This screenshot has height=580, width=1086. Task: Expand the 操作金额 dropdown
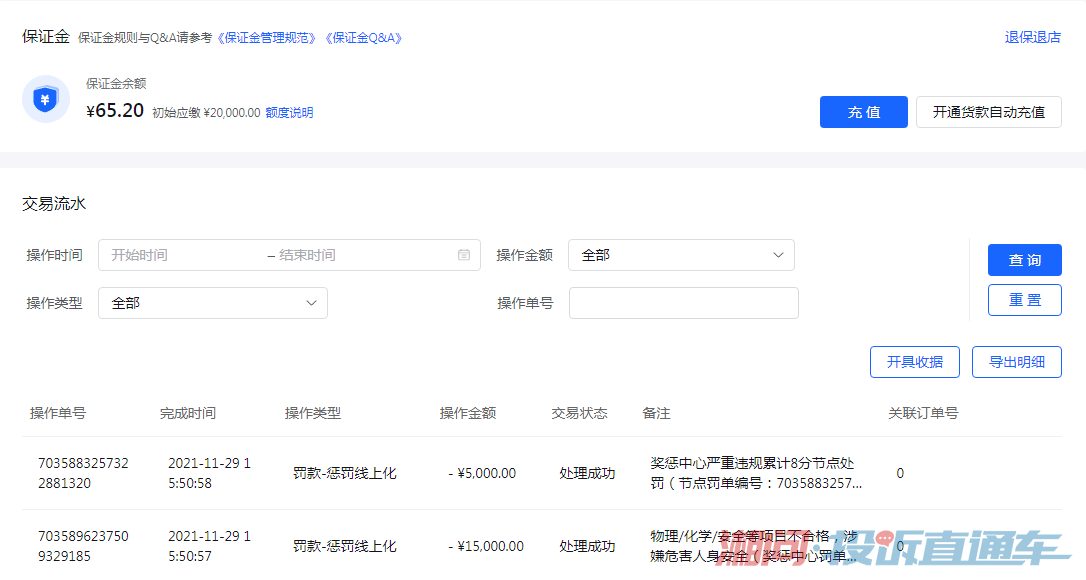click(681, 255)
